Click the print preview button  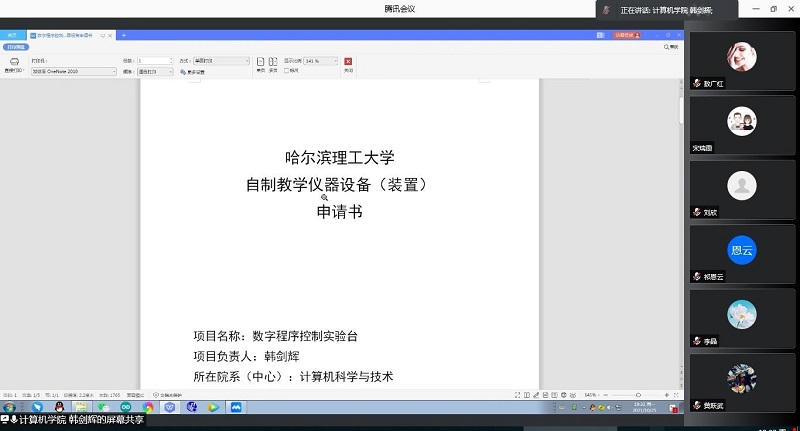point(15,46)
